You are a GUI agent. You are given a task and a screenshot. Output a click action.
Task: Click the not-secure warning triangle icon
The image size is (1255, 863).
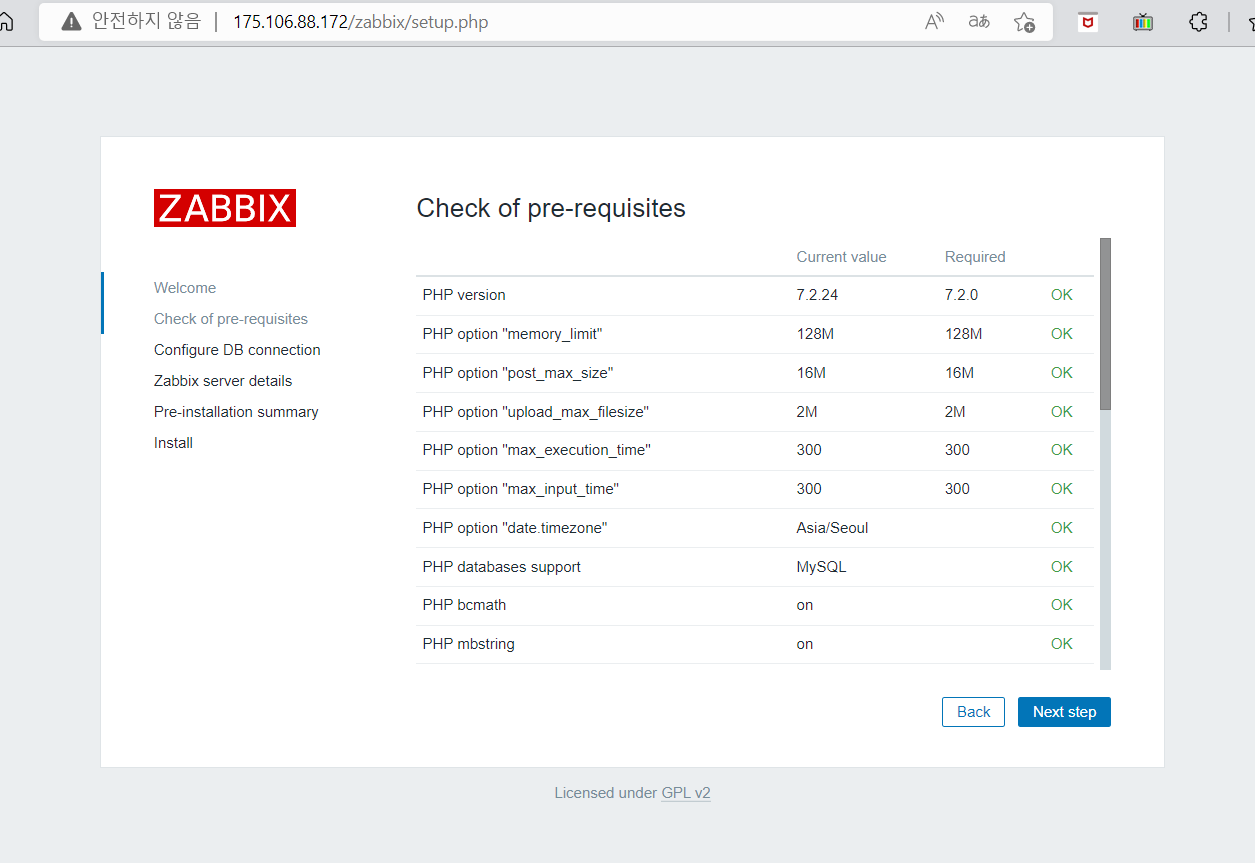tap(71, 21)
